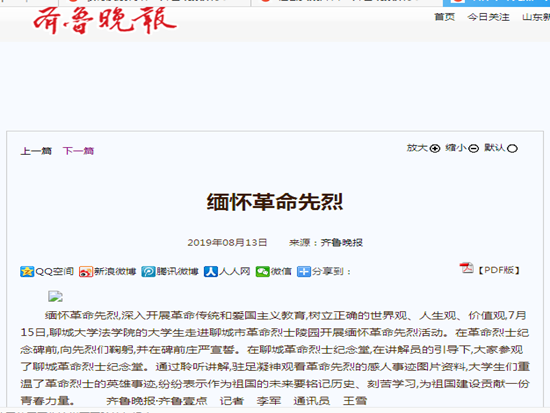Image resolution: width=550 pixels, height=413 pixels.
Task: Click the 腾讯微博 share icon
Action: click(148, 272)
